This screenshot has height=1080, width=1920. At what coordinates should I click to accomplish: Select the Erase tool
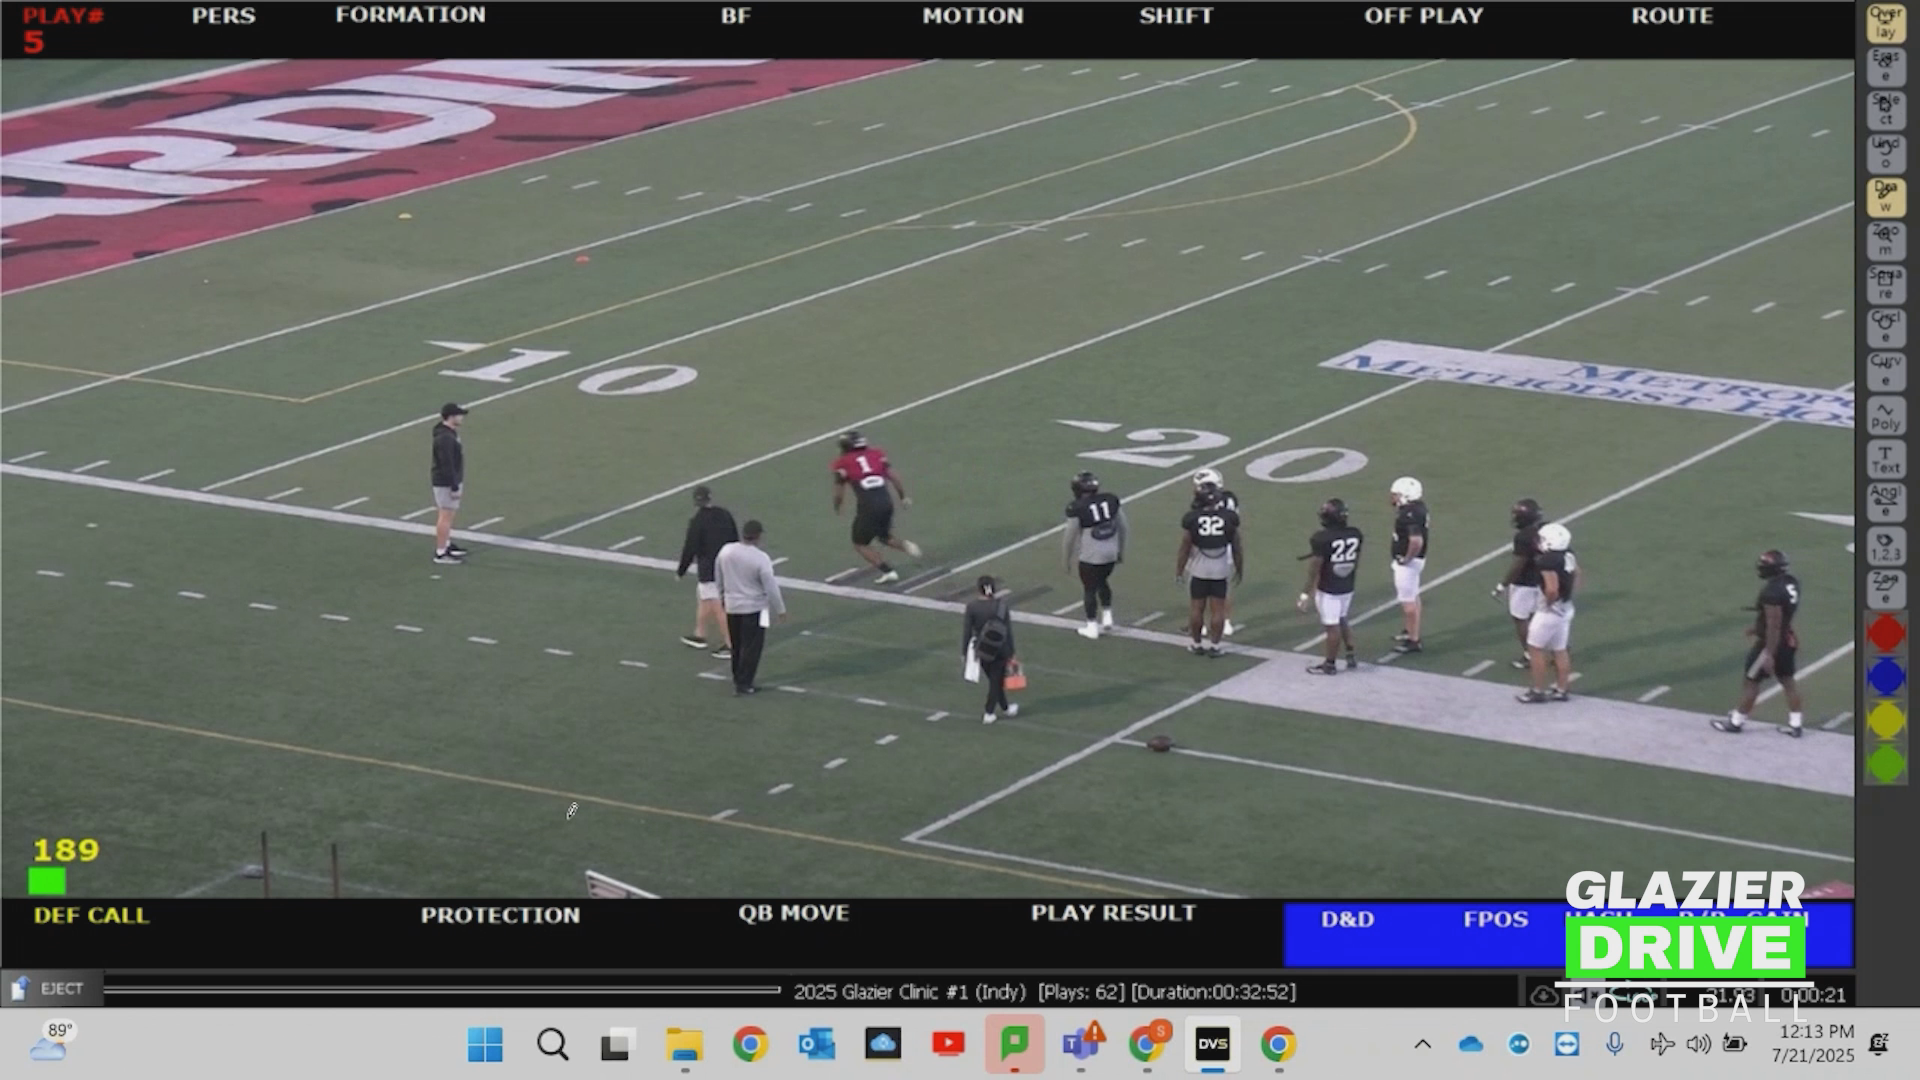[x=1885, y=67]
